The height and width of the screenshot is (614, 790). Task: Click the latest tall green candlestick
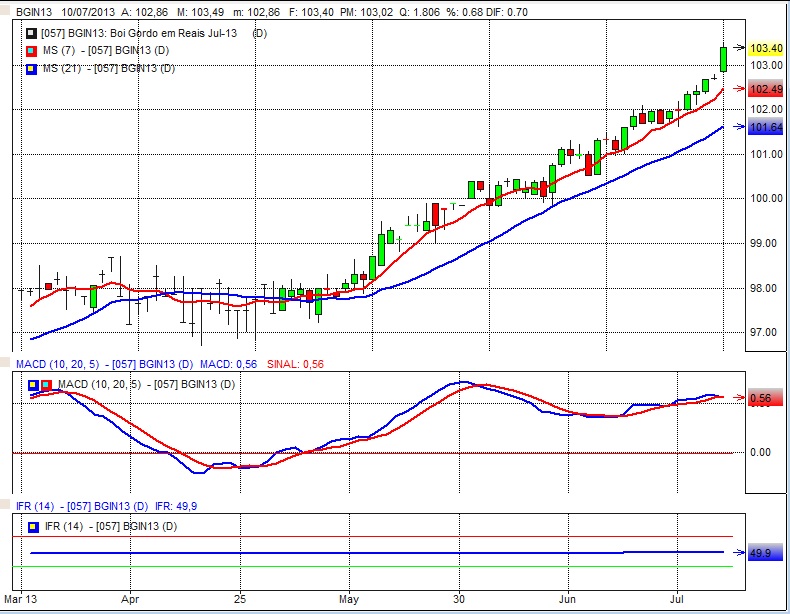pos(723,59)
